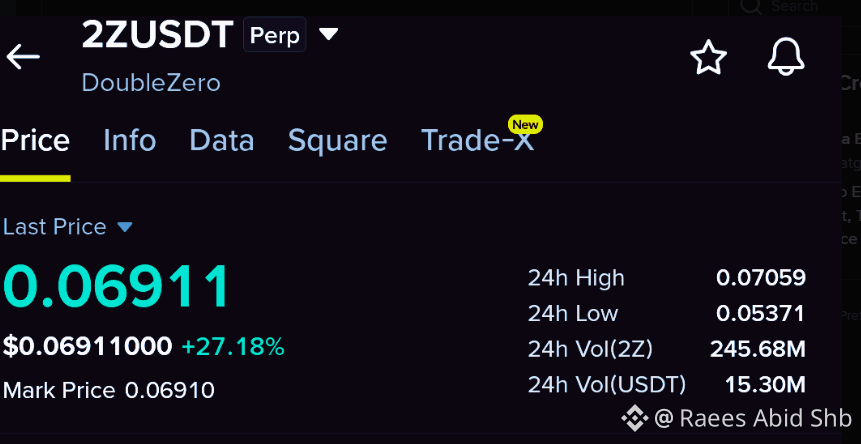Click the Mark Price 0.06910 value
The image size is (861, 444).
(170, 390)
